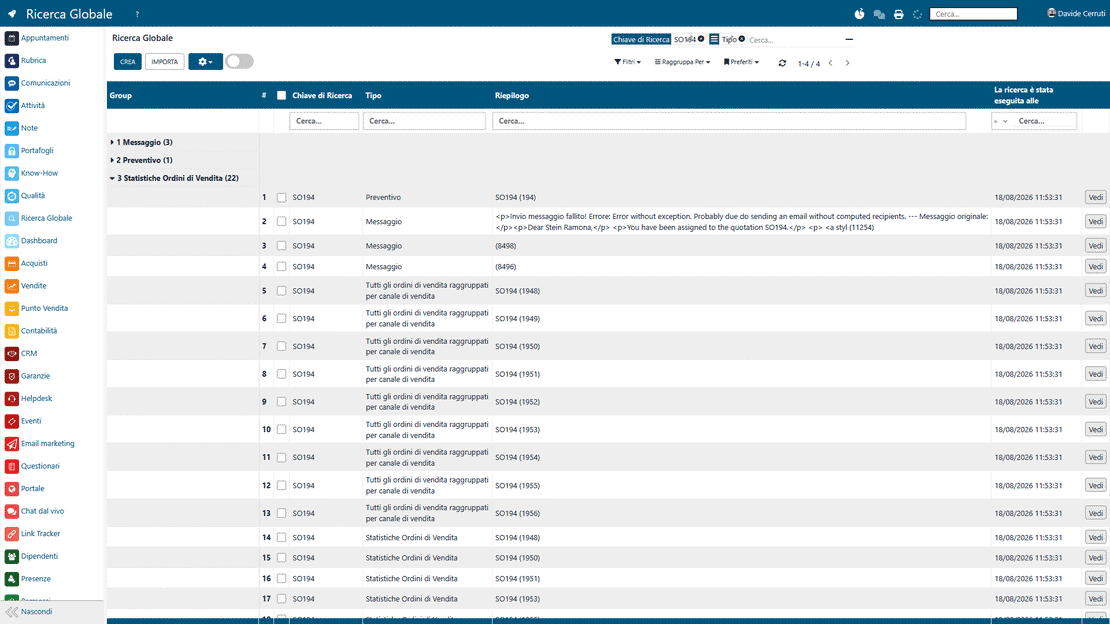The height and width of the screenshot is (624, 1110).
Task: Select checkbox for row 2 Messaggio
Action: pos(281,222)
